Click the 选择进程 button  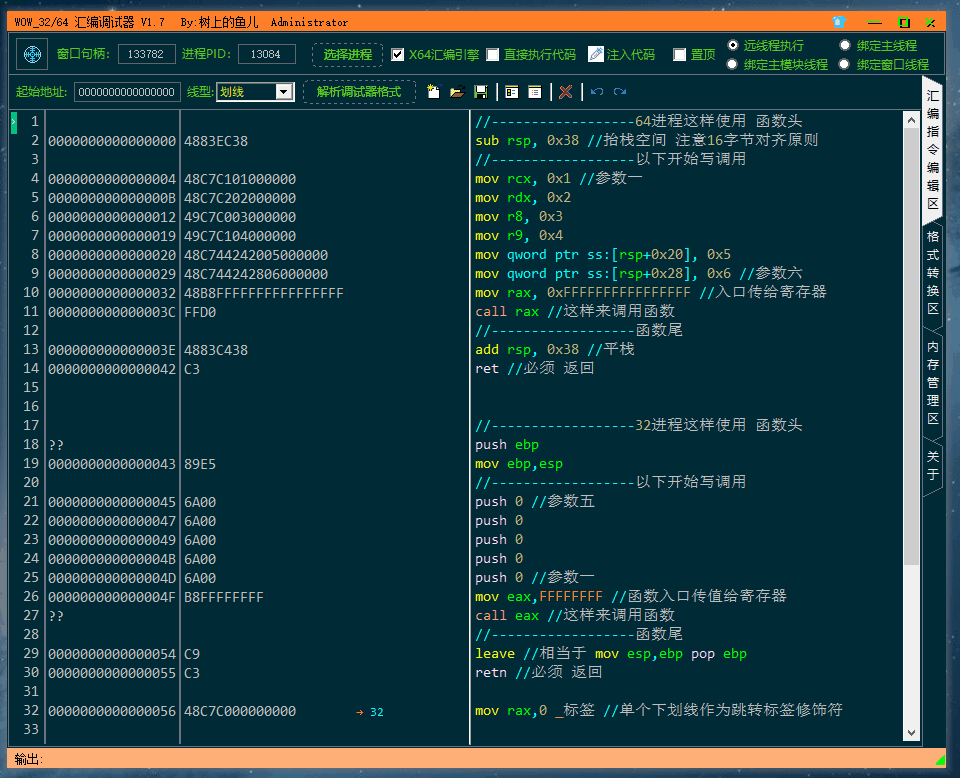(348, 54)
